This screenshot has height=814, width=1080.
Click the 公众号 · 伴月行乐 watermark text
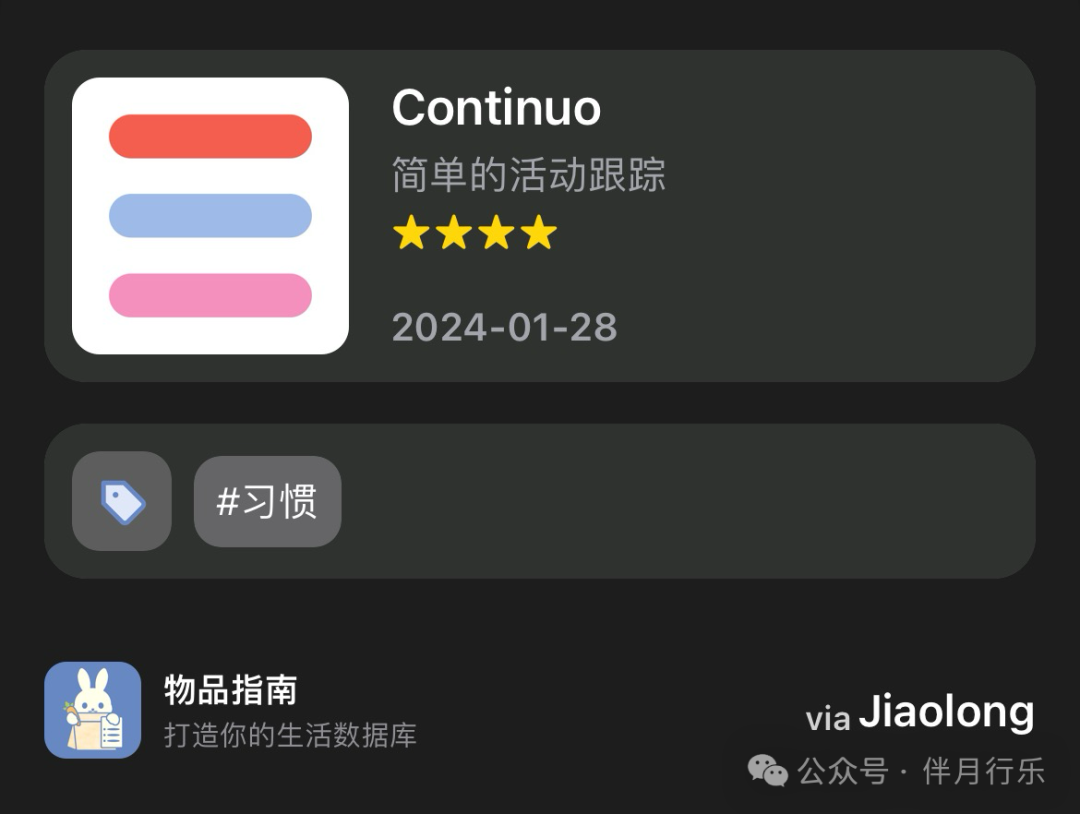(x=921, y=771)
